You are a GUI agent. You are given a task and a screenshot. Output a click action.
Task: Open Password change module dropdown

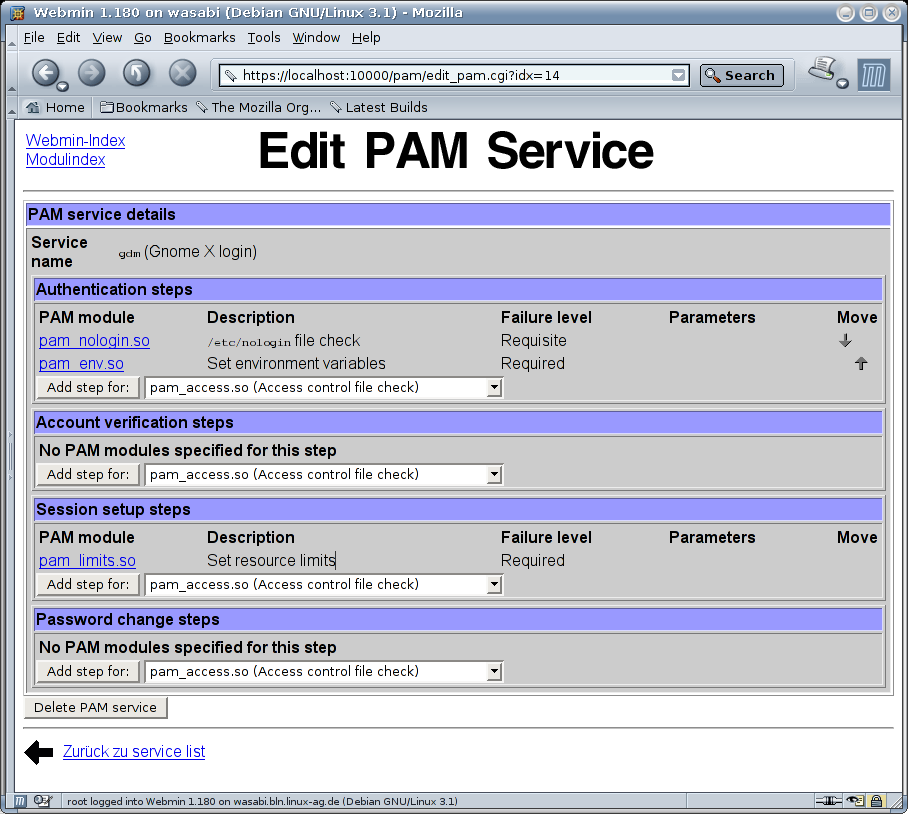point(324,671)
